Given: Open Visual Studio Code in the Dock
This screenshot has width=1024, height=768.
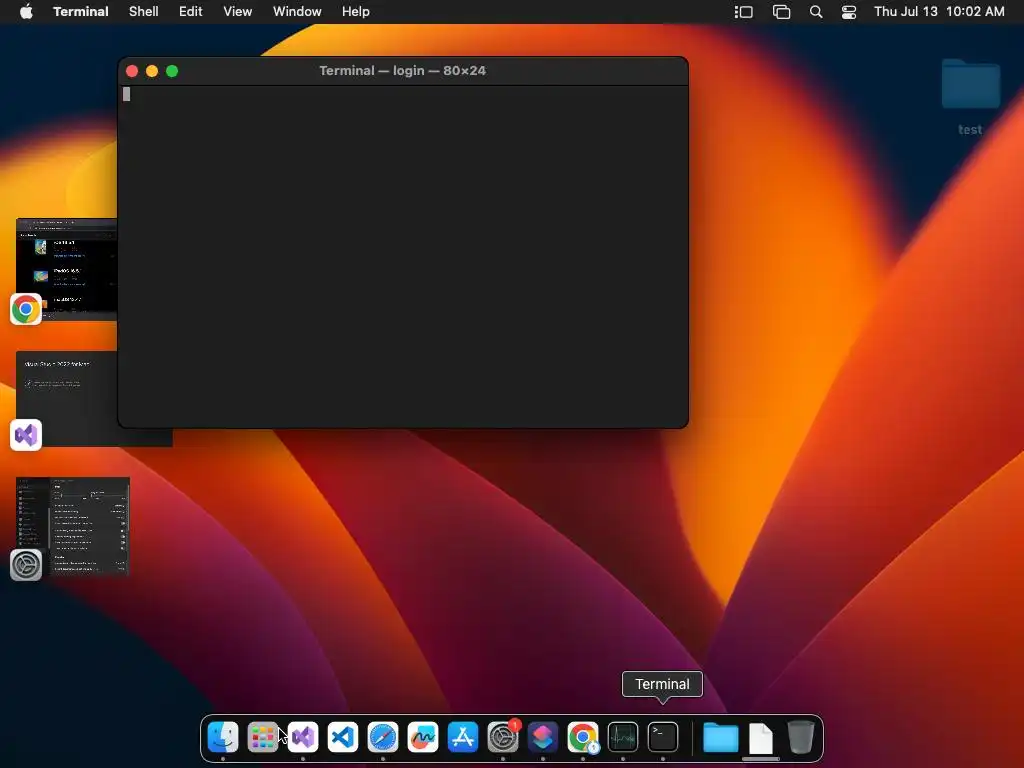Looking at the screenshot, I should point(343,737).
